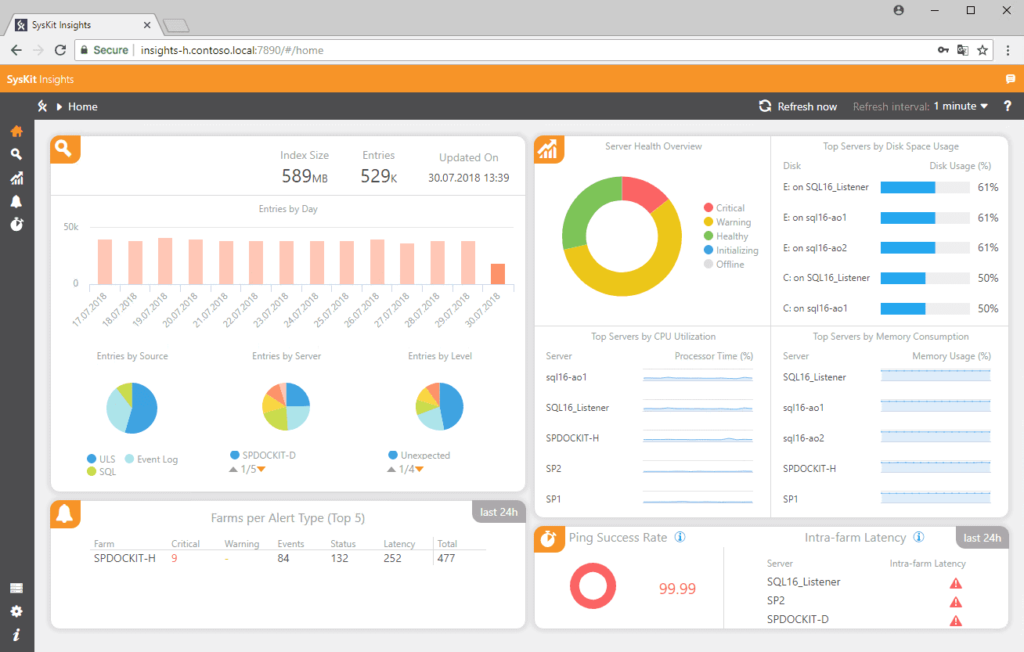Click disk usage bar for C: on sql16-ao1

925,308
